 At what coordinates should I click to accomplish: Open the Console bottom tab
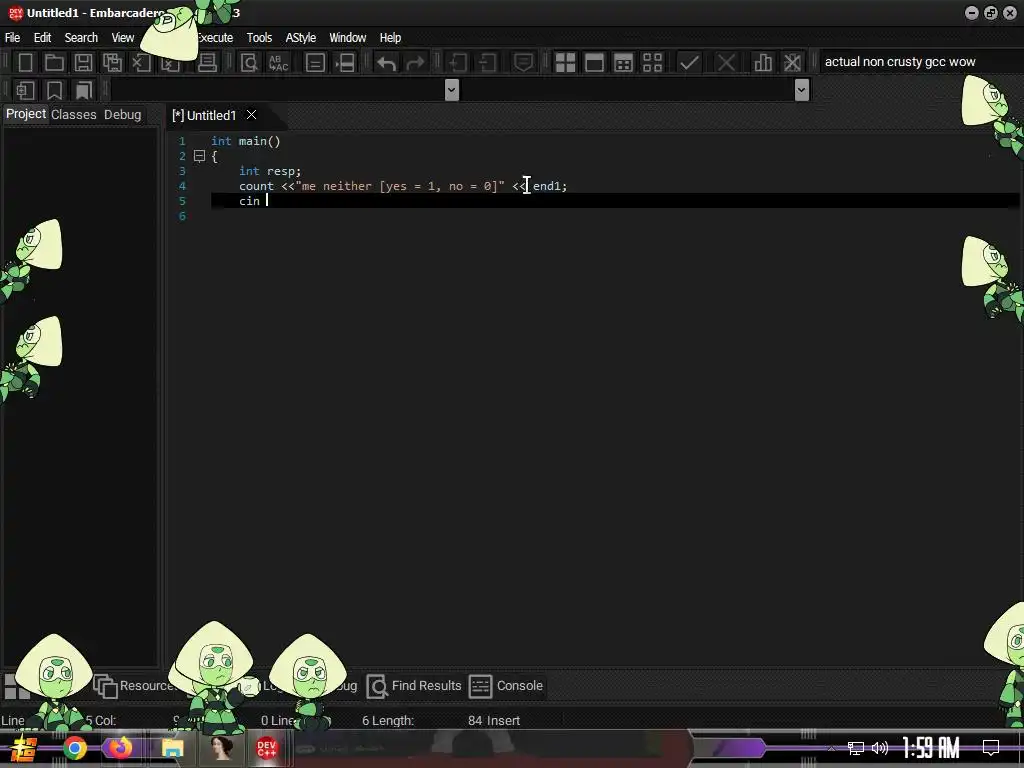506,686
